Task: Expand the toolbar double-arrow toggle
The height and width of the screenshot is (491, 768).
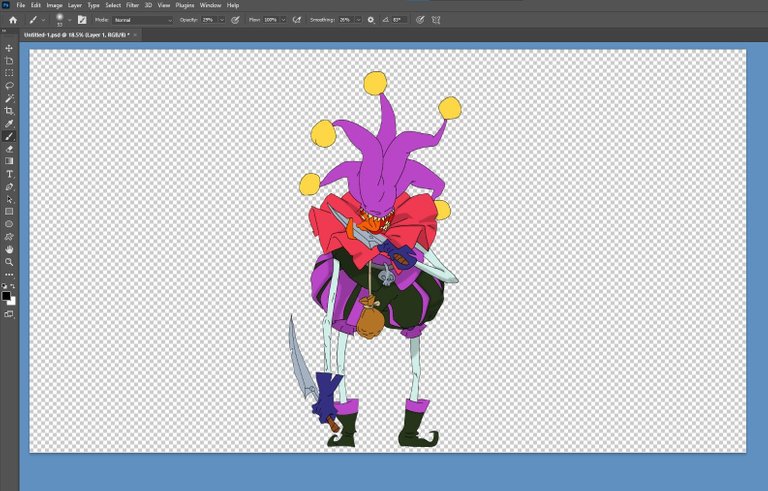Action: tap(4, 31)
